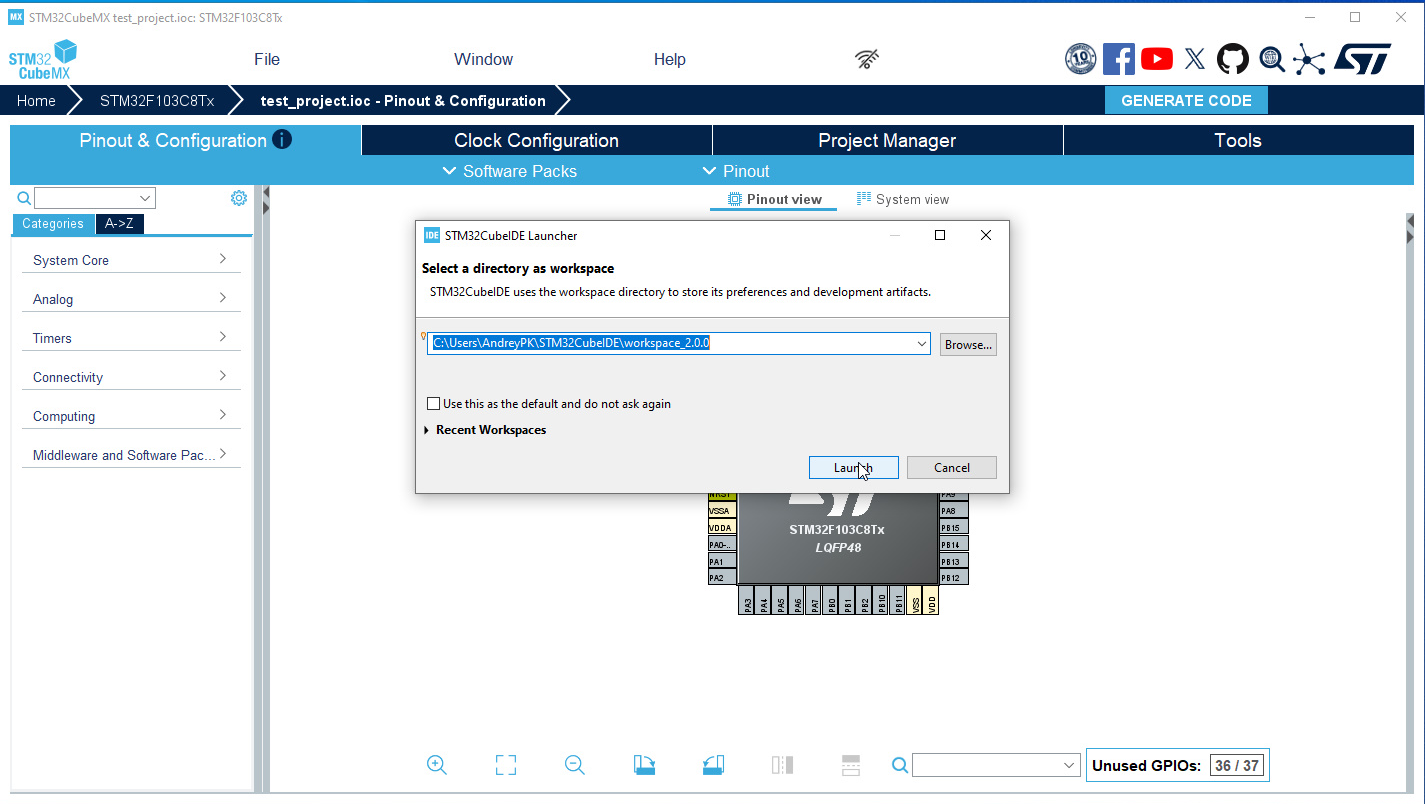
Task: Open the Window menu
Action: coord(483,59)
